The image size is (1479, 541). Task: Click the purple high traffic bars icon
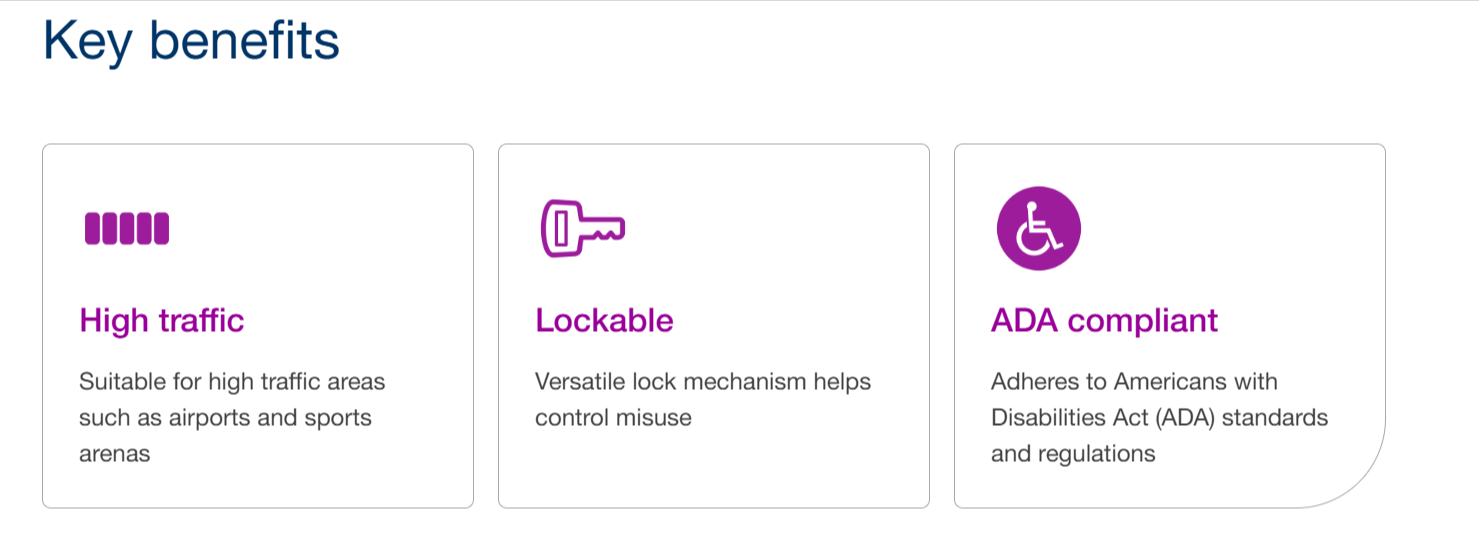pos(127,229)
